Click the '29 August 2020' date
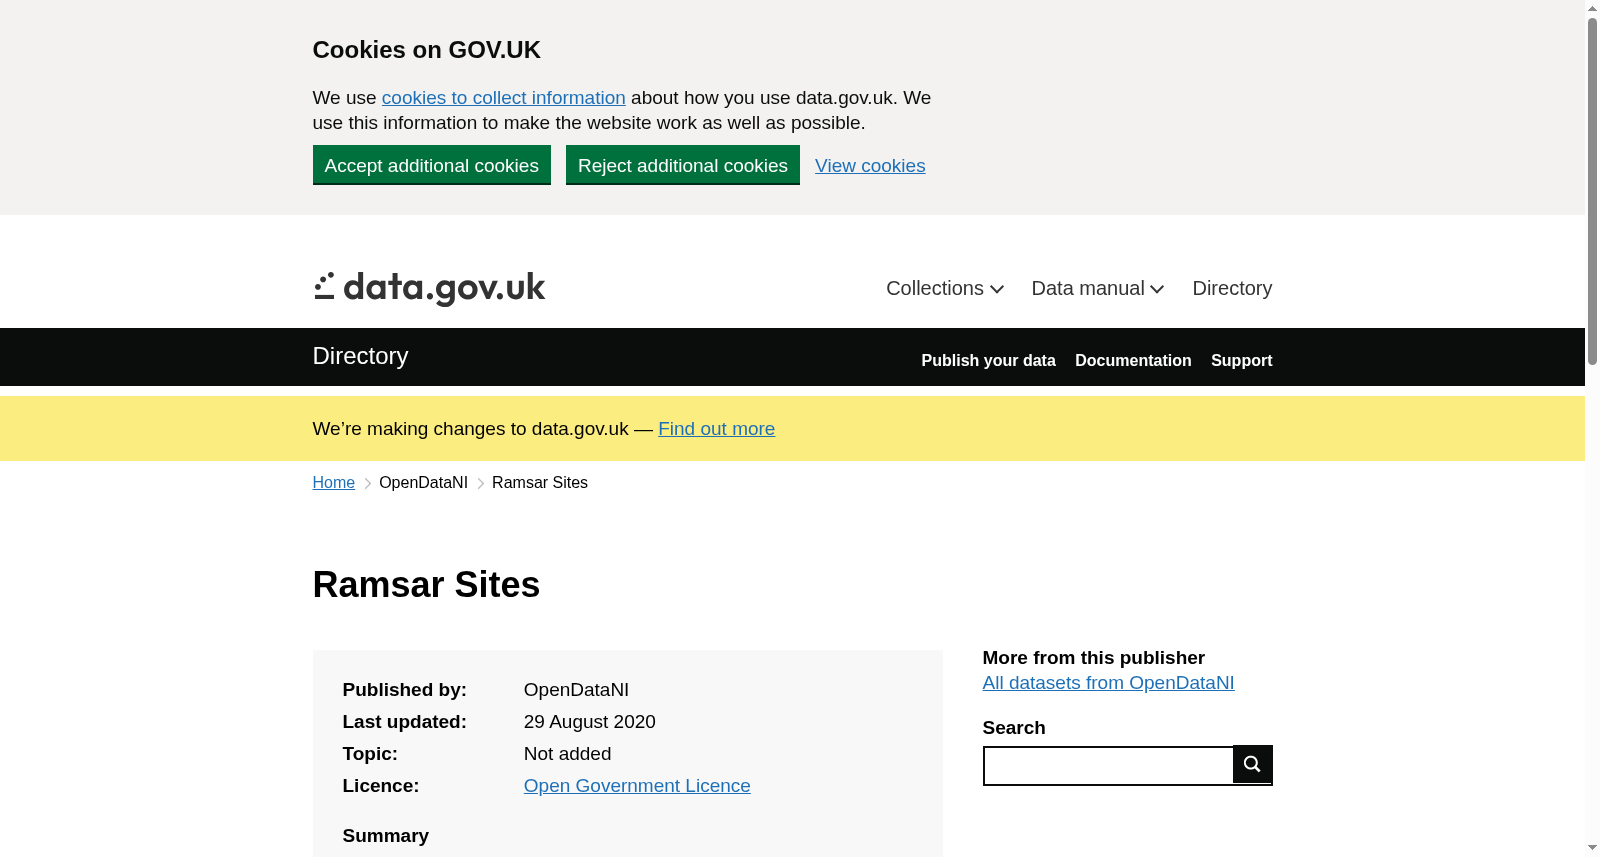Screen dimensions: 1600x857 (590, 722)
